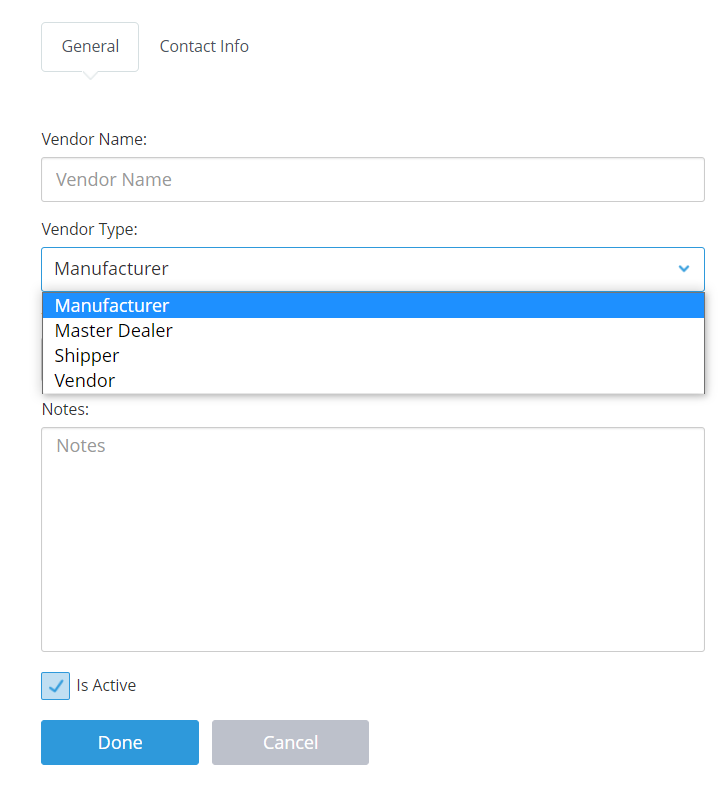Click the blue checkmark icon beside Is Active
This screenshot has width=721, height=790.
point(55,686)
